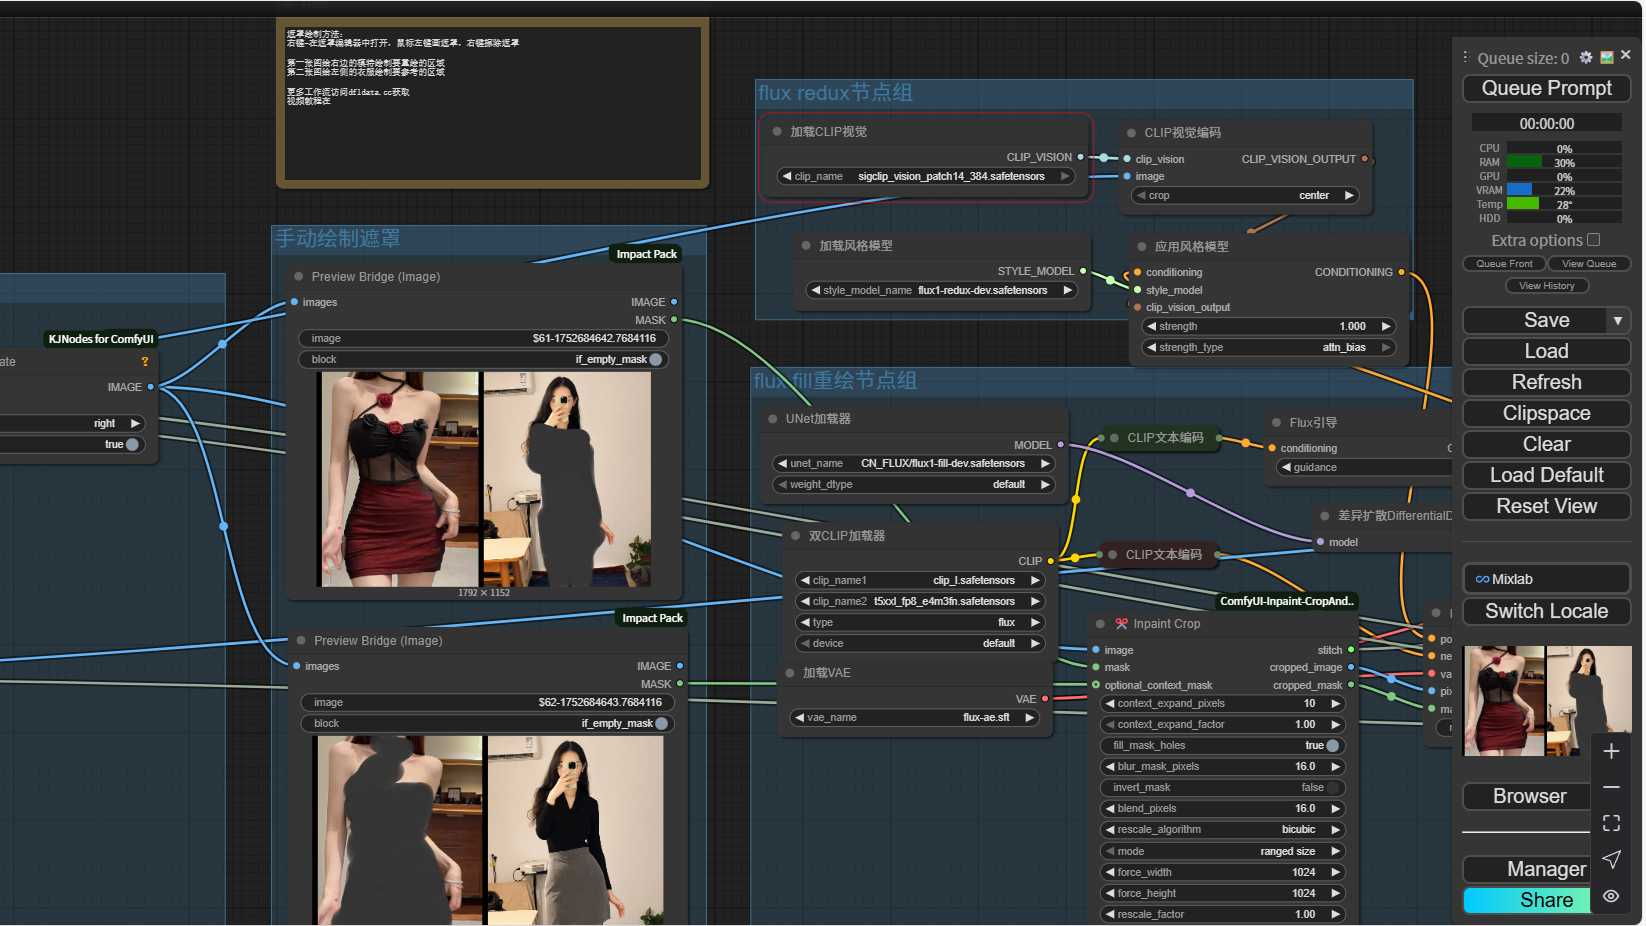This screenshot has height=926, width=1646.
Task: Open clip_name1 clip_l.safetensors dropdown
Action: [920, 580]
